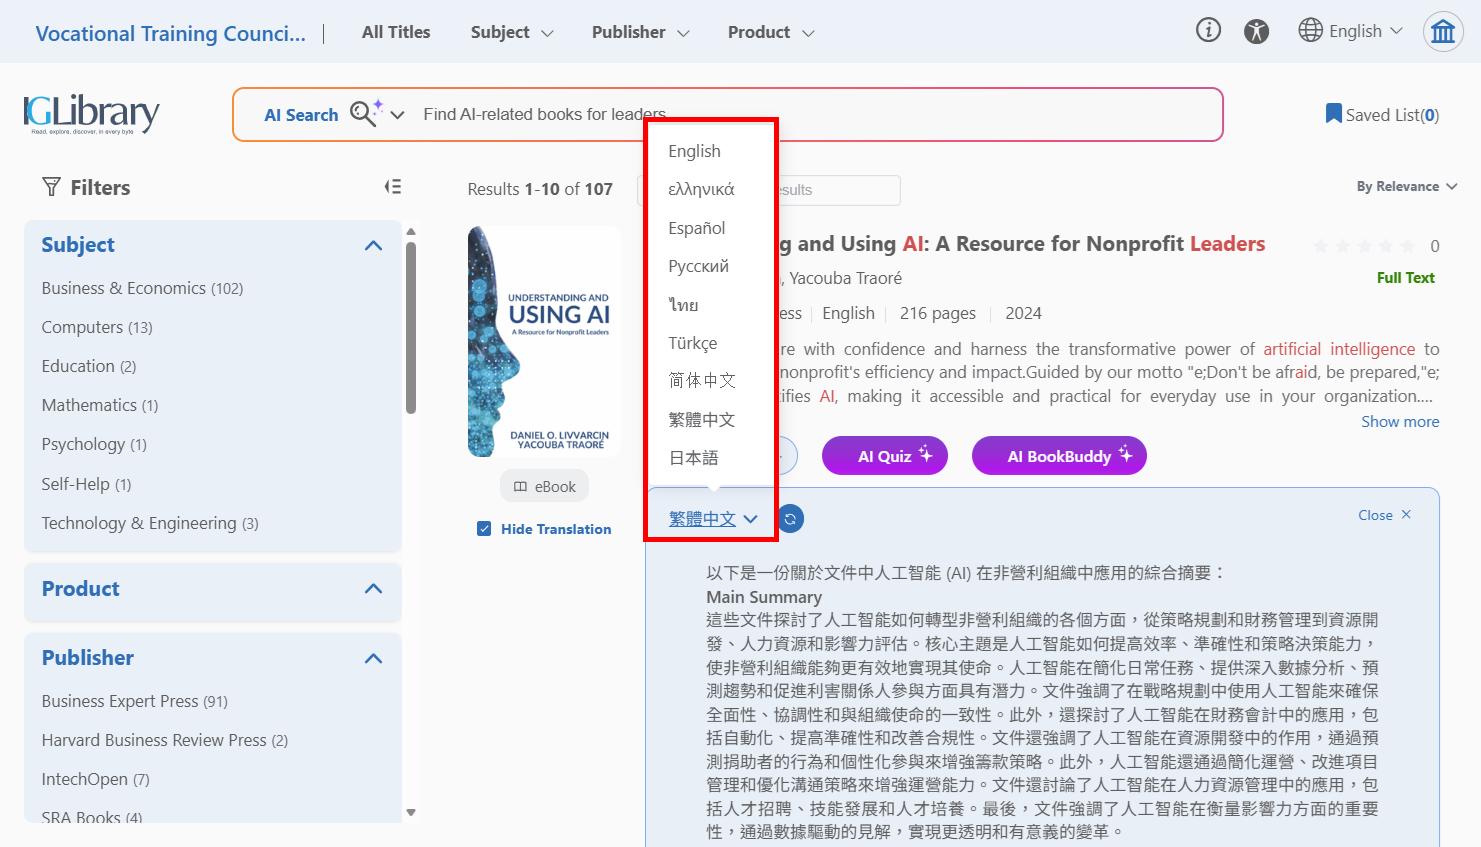Choose ελληνικά in the language list

tap(701, 189)
